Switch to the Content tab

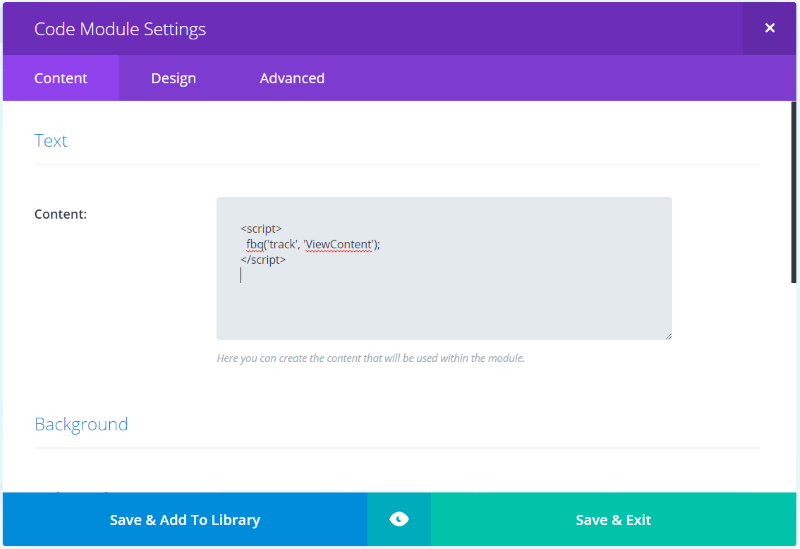61,78
